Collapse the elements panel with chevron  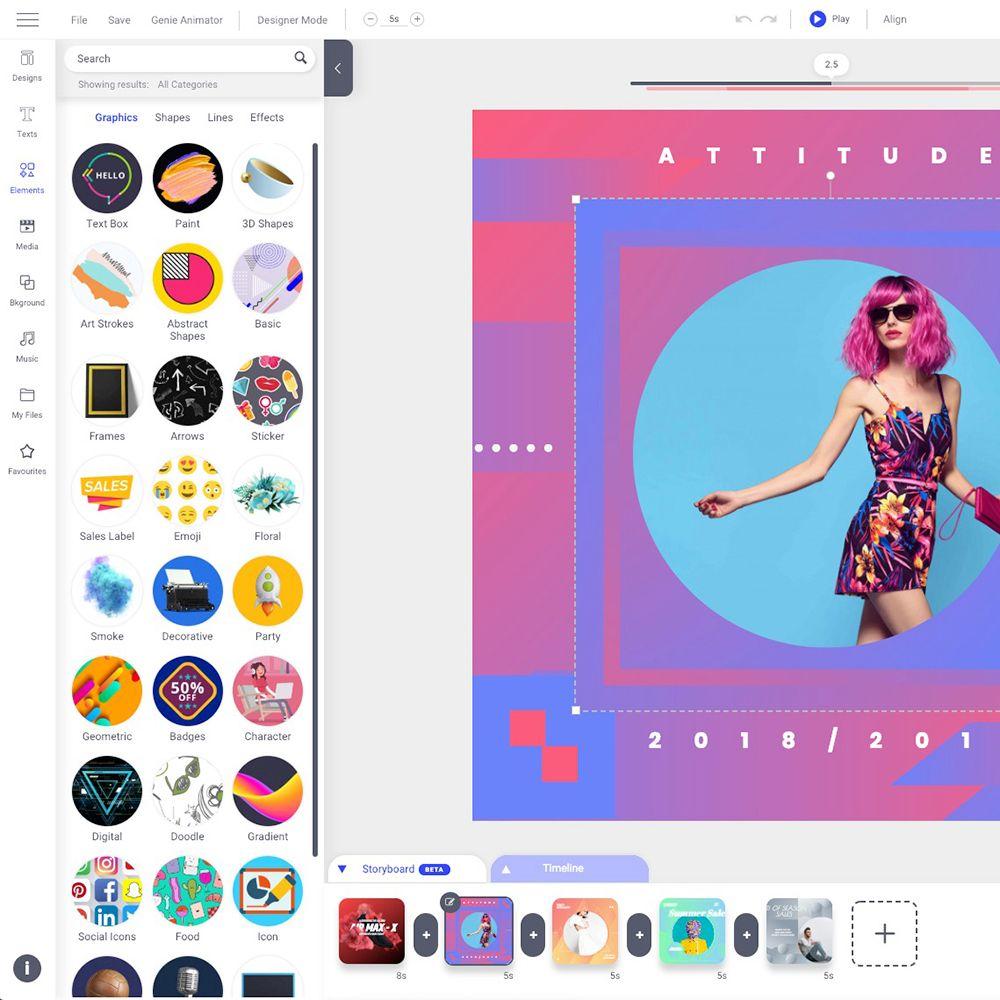coord(338,68)
